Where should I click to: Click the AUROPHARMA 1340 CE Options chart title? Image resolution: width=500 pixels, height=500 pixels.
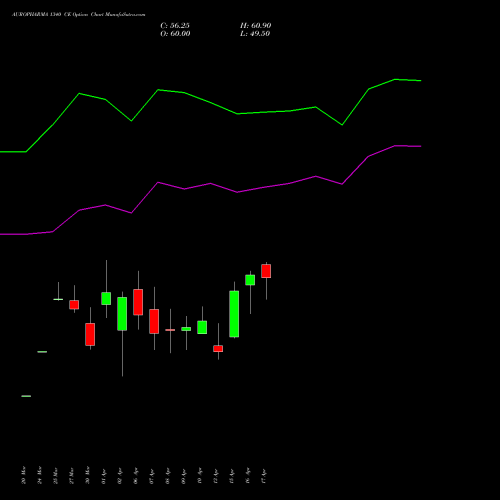click(78, 15)
